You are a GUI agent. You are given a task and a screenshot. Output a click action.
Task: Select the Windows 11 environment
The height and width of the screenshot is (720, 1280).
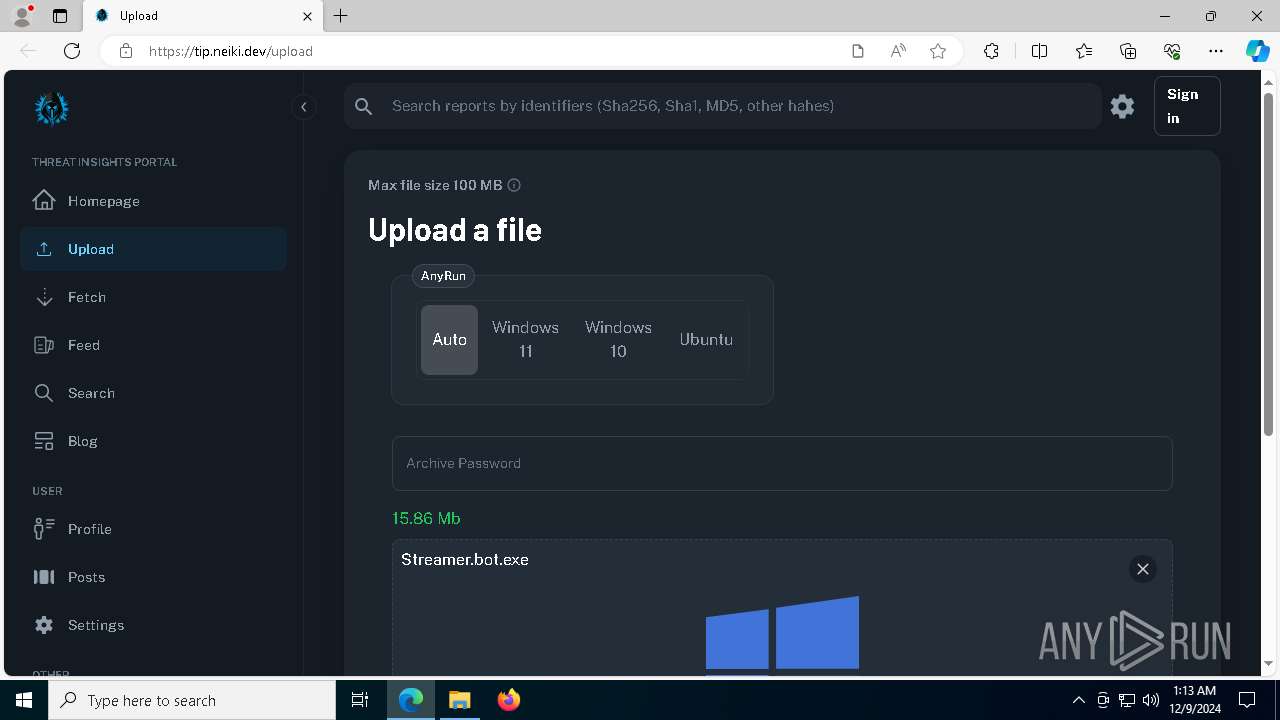tap(525, 340)
